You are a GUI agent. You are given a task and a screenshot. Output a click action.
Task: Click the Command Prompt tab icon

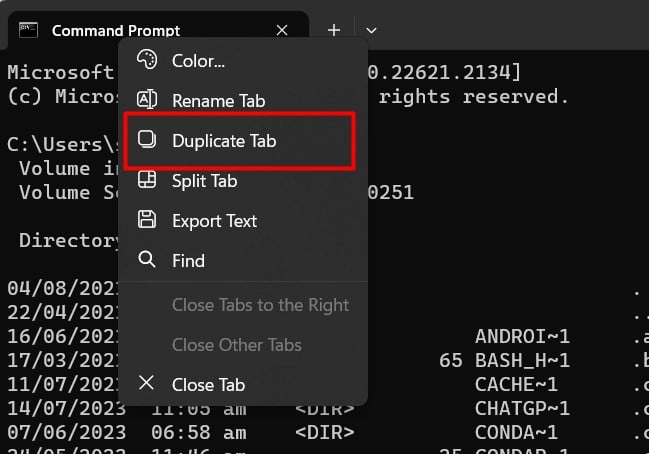30,30
